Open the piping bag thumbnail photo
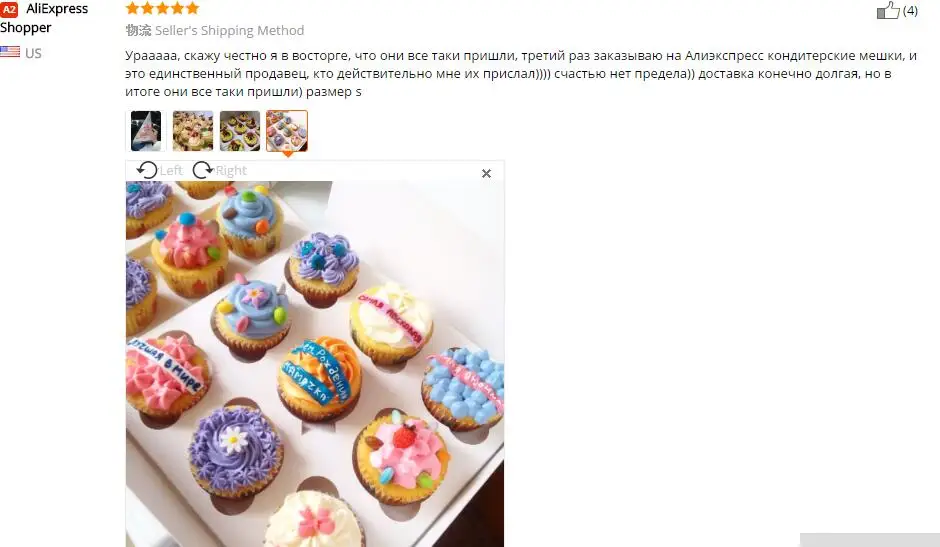Viewport: 940px width, 547px height. pyautogui.click(x=146, y=131)
